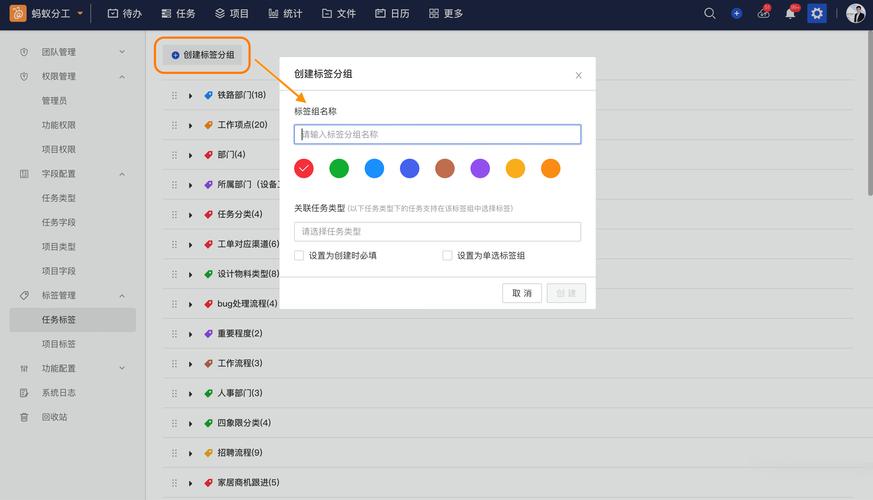Open 项目字段 in sidebar
This screenshot has width=873, height=500.
pyautogui.click(x=58, y=271)
